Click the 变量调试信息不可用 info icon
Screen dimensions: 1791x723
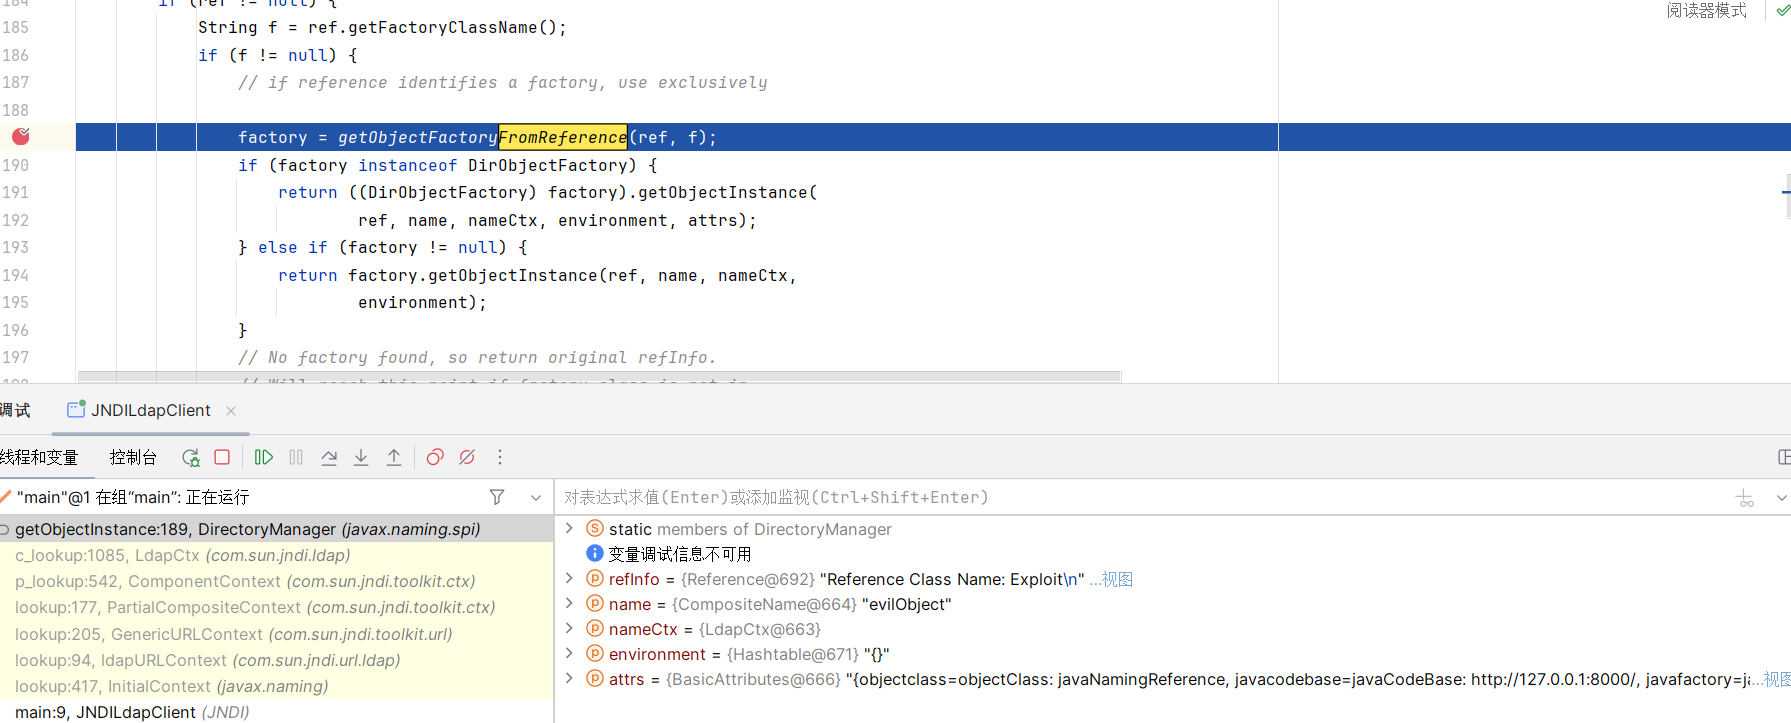click(x=595, y=553)
